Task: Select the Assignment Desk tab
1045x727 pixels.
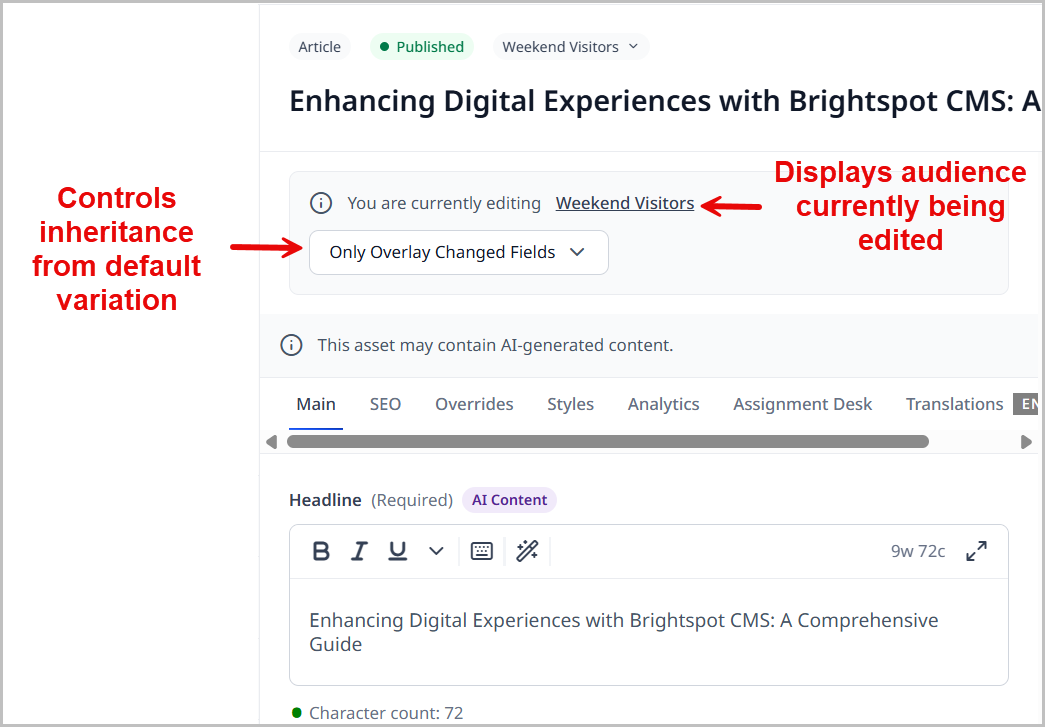Action: pos(802,404)
